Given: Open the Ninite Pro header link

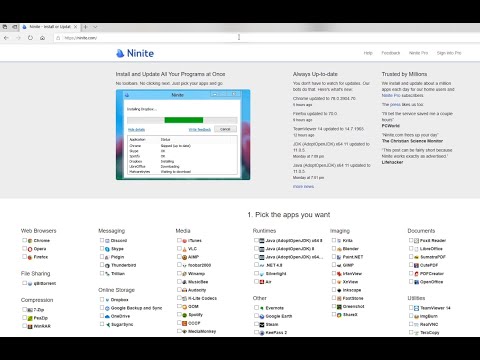Looking at the screenshot, I should (418, 53).
